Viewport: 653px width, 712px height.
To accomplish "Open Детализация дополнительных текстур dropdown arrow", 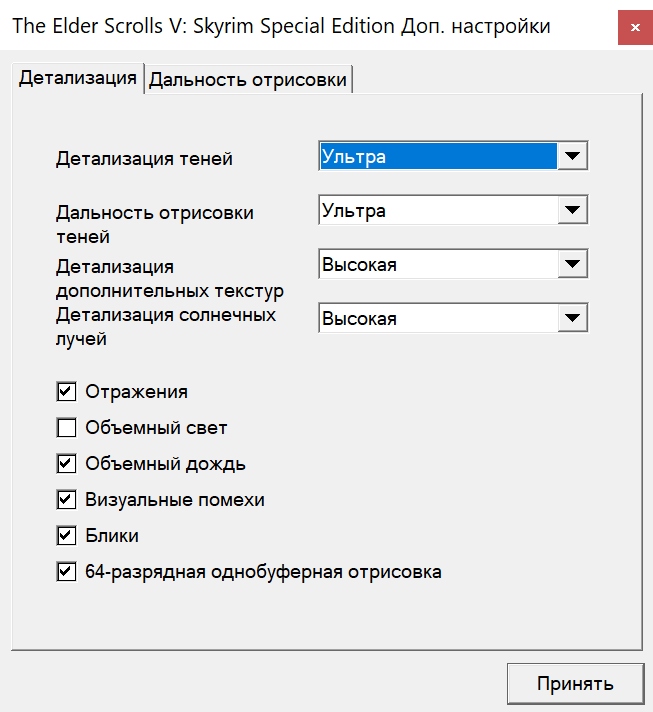I will [x=572, y=265].
